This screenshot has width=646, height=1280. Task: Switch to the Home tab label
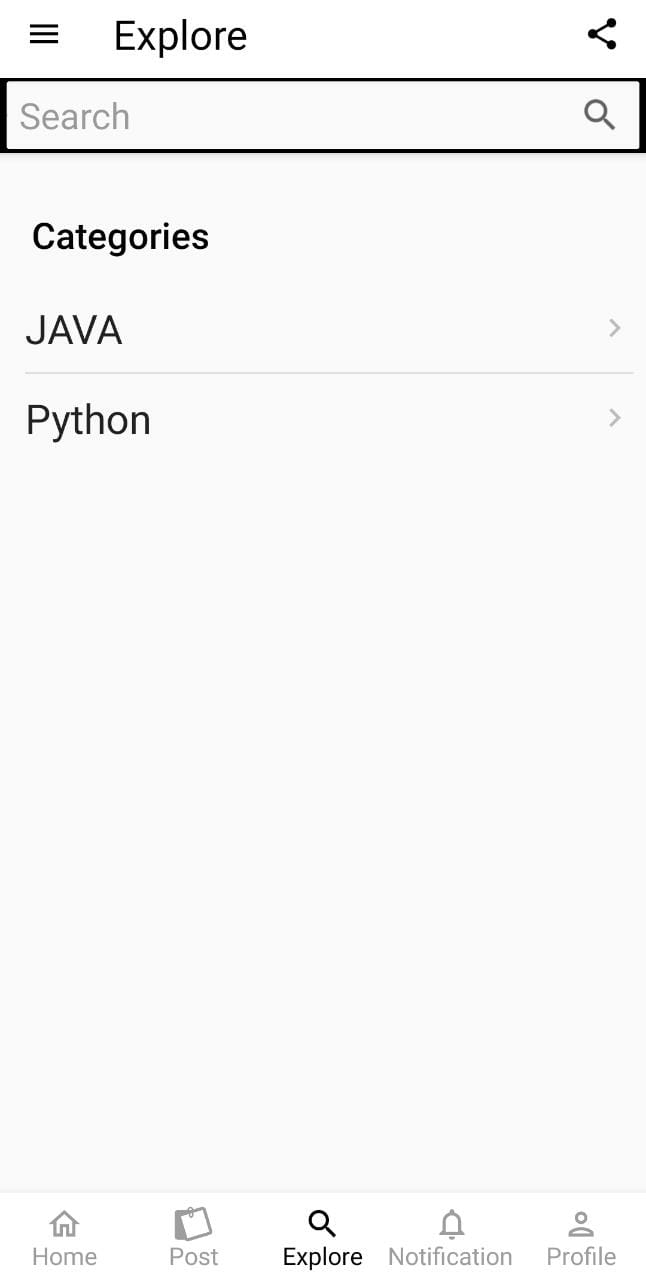click(x=64, y=1257)
